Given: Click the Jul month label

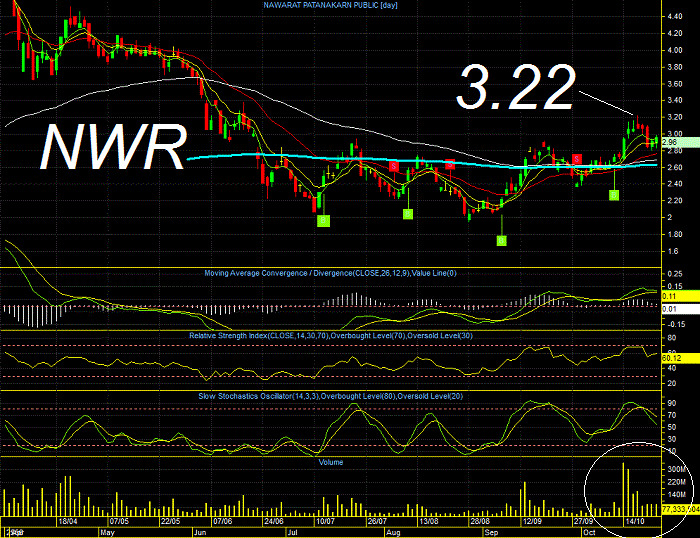Looking at the screenshot, I should (292, 533).
